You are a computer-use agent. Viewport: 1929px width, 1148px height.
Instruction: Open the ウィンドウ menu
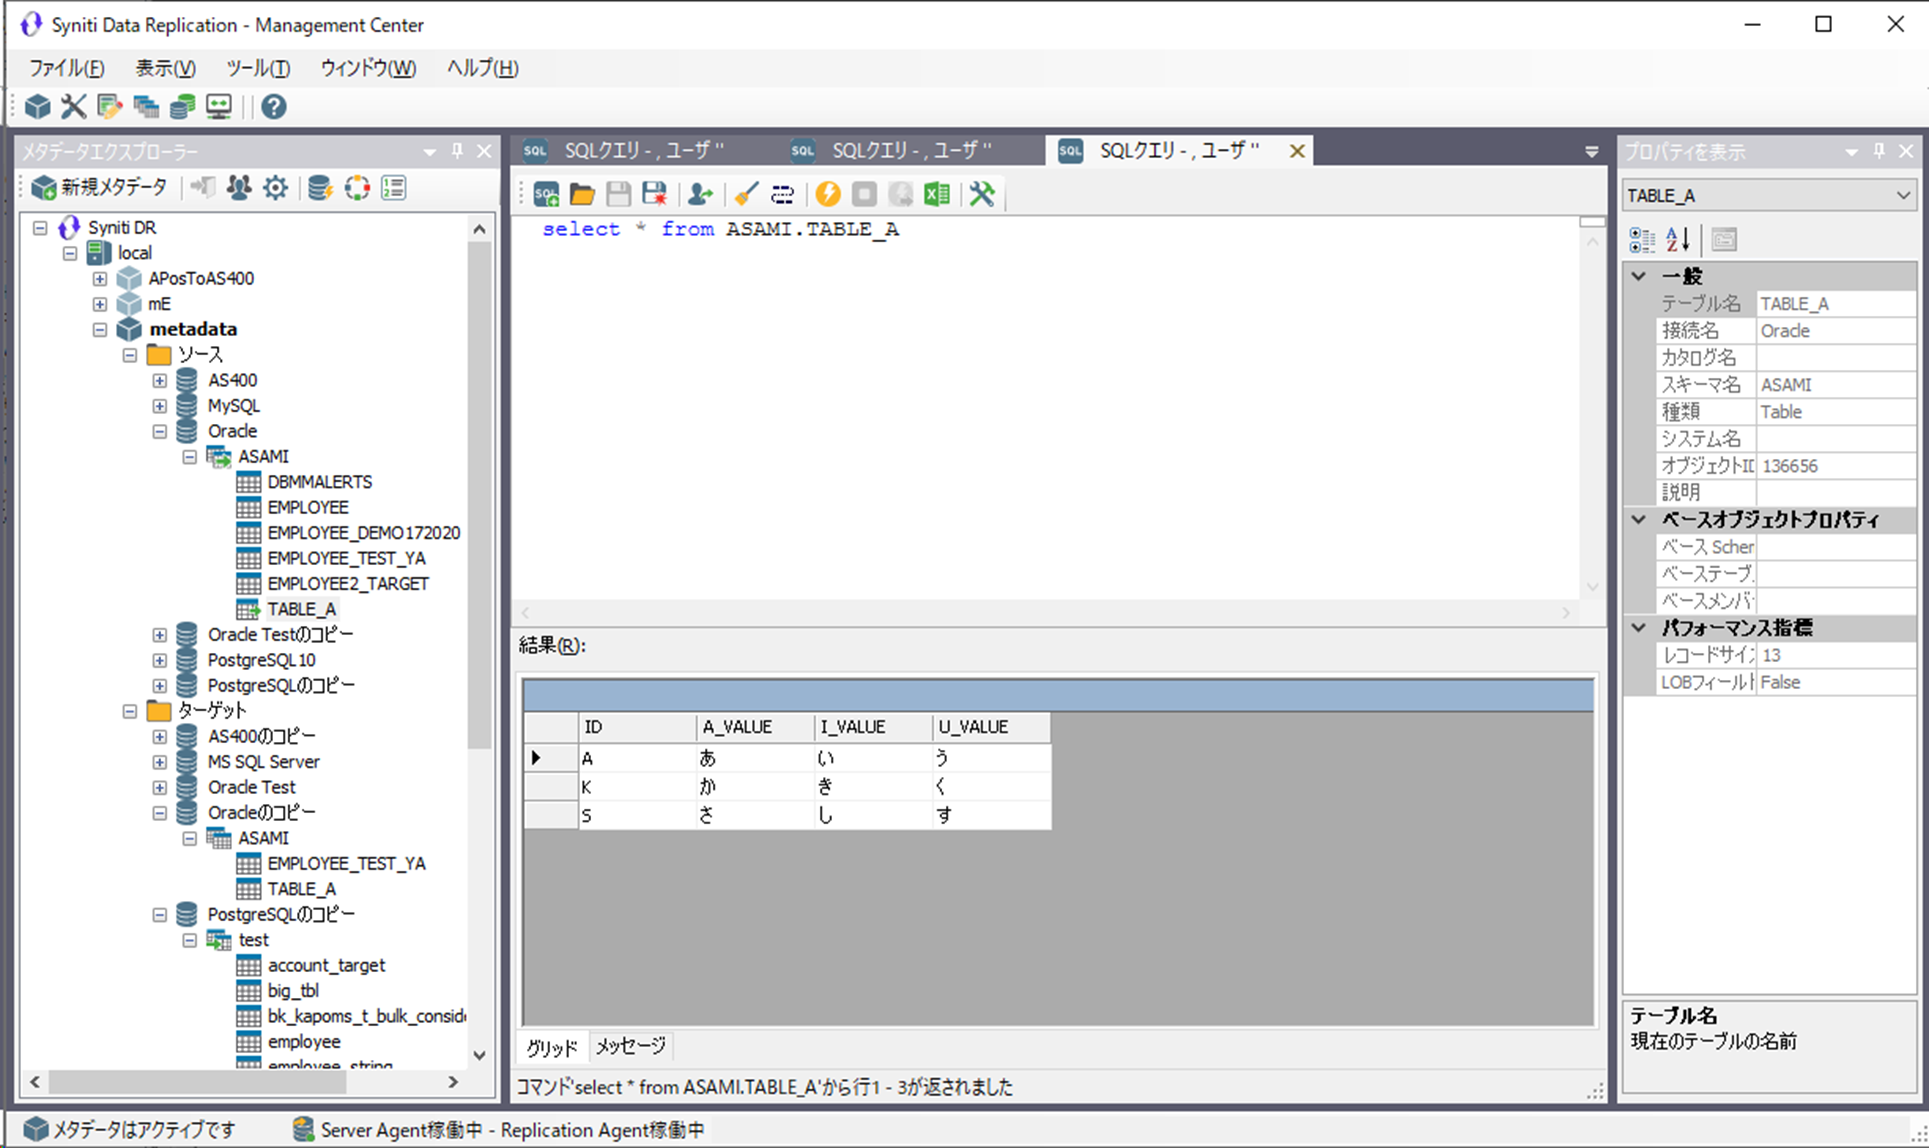click(368, 68)
